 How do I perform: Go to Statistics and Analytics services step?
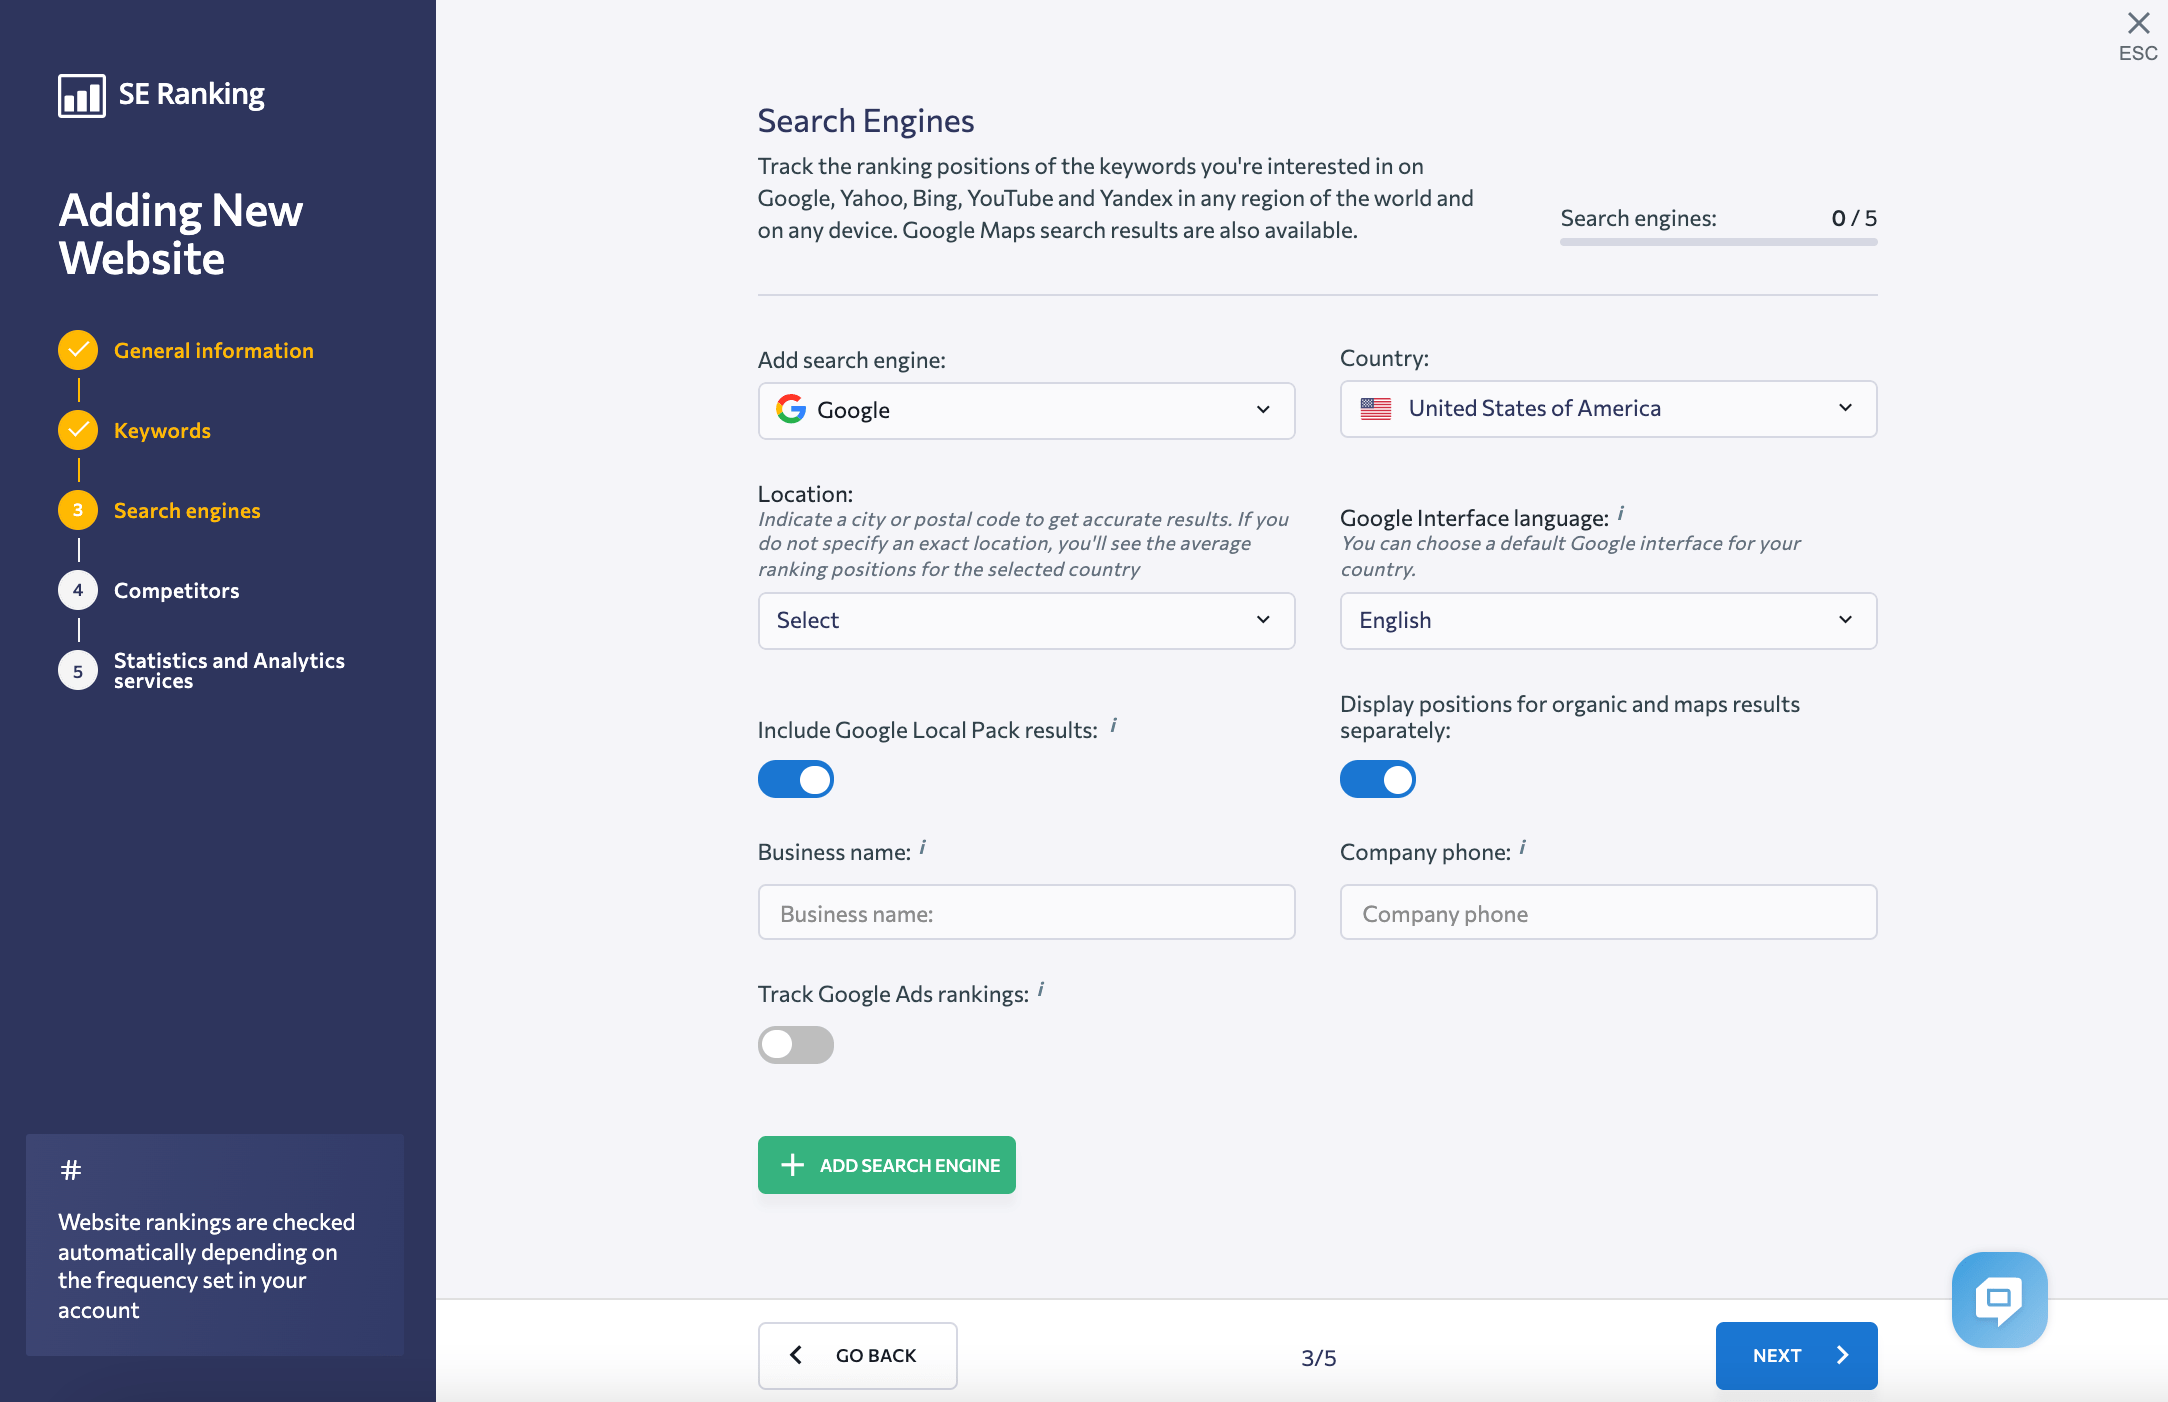point(229,670)
